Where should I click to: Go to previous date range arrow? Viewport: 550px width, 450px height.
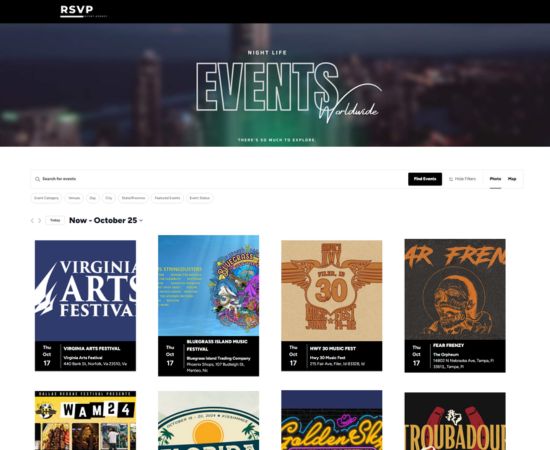pyautogui.click(x=32, y=221)
